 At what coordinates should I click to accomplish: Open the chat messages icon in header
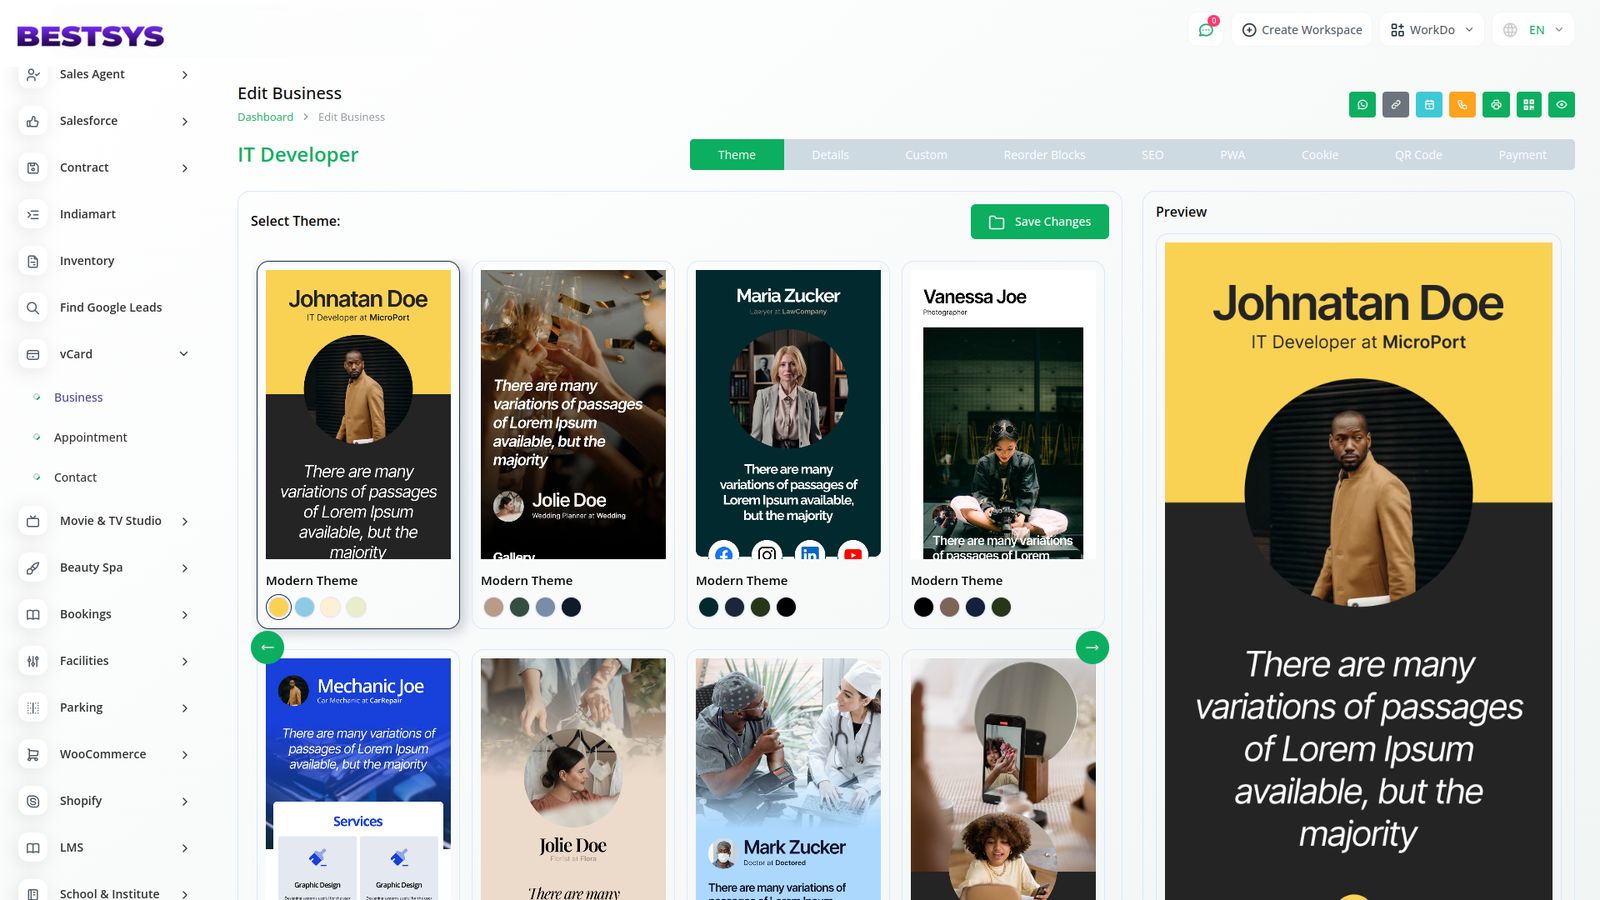1206,30
